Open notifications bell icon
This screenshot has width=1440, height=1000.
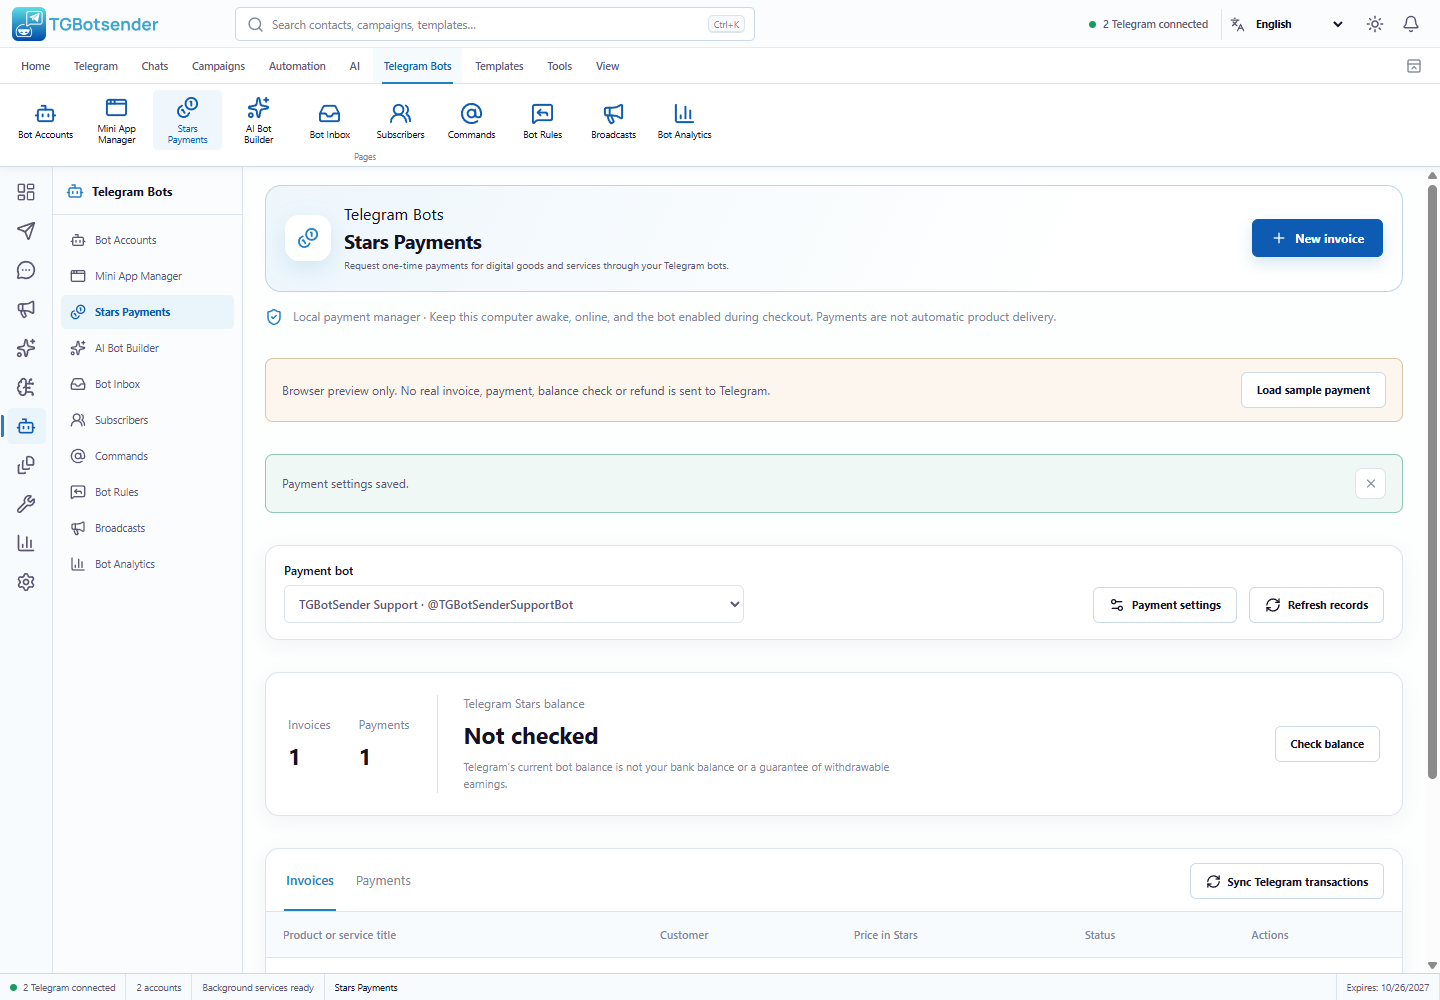(1411, 24)
